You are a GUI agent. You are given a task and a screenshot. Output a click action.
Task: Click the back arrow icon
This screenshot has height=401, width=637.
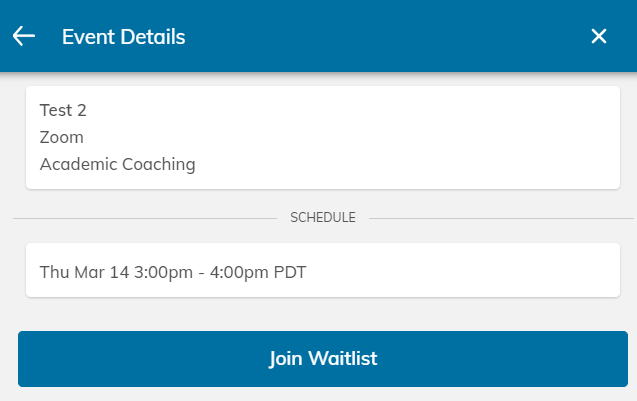[24, 36]
